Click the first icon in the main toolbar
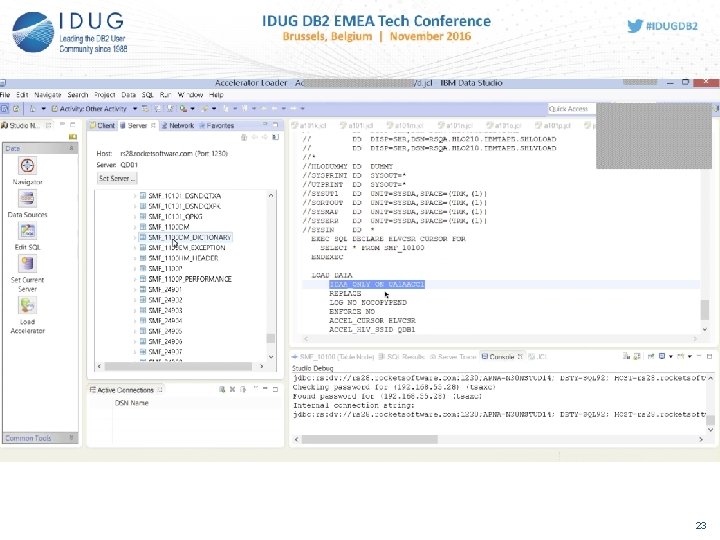The image size is (720, 540). click(5, 109)
